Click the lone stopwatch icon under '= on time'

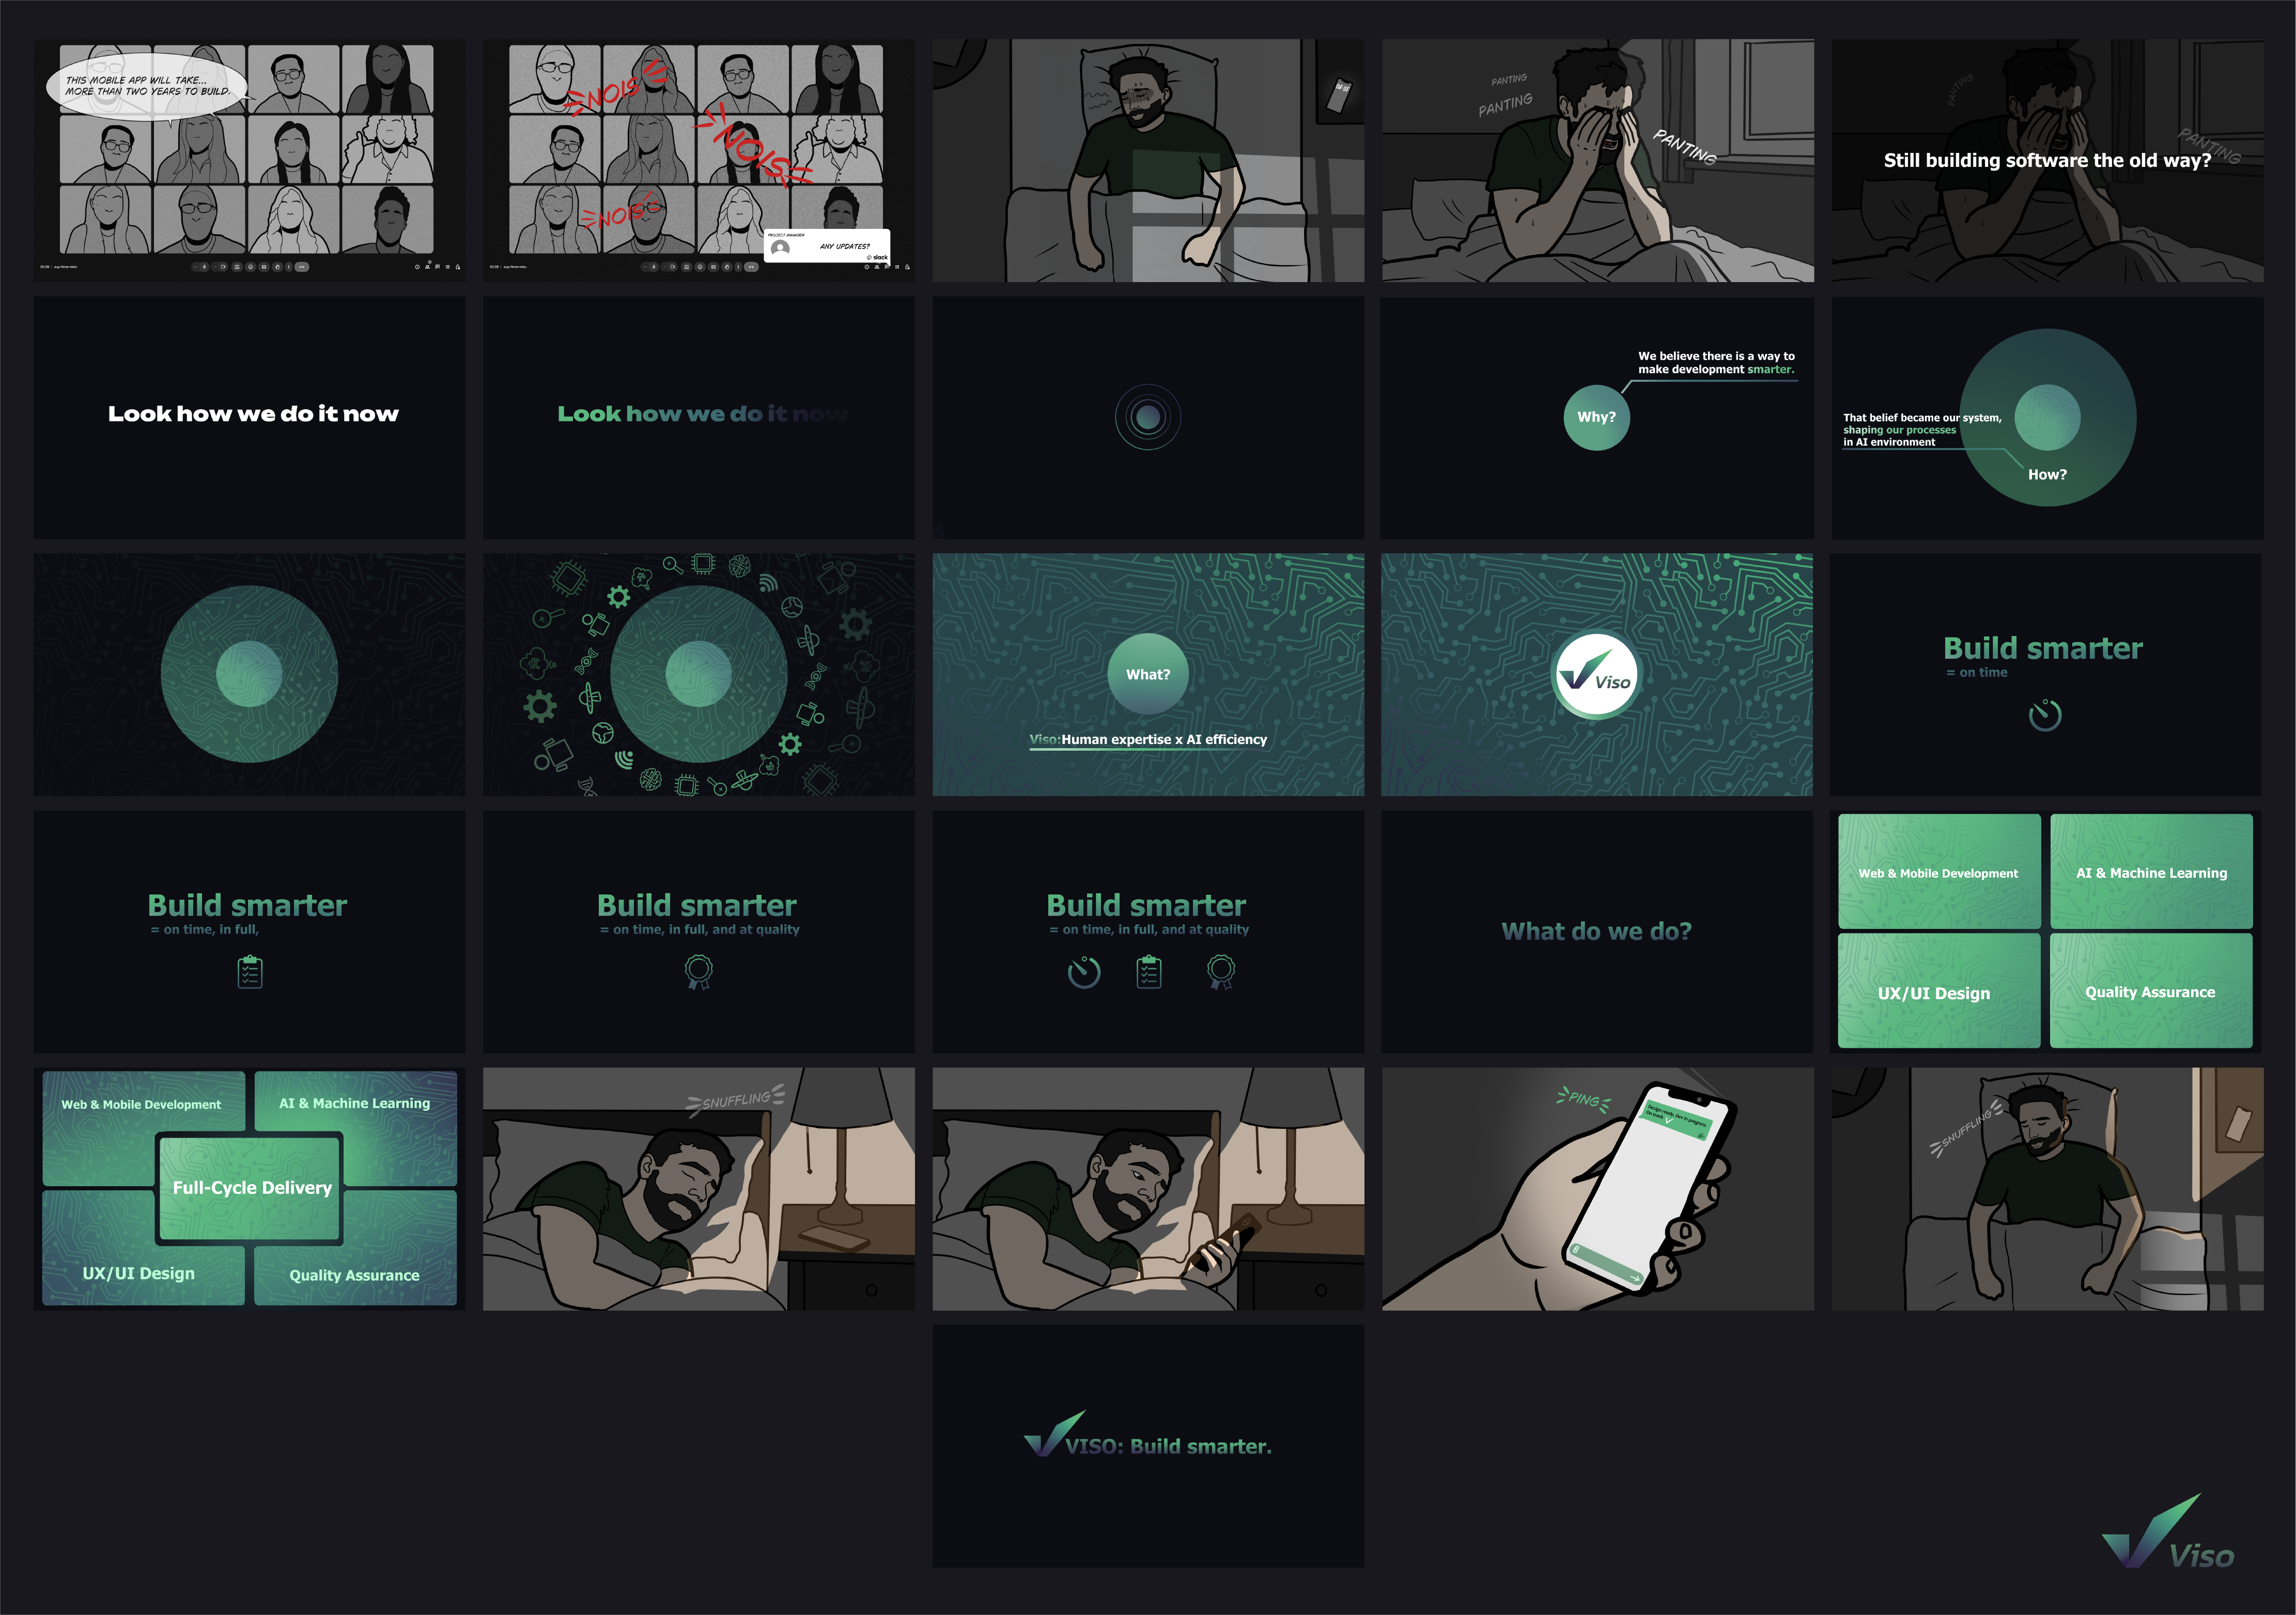click(x=2044, y=715)
